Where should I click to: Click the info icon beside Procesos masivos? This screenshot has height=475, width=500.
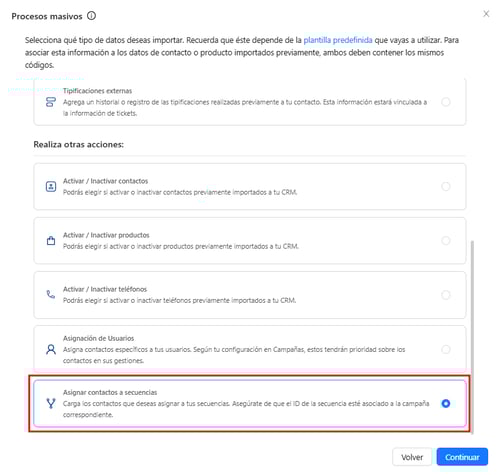point(91,16)
